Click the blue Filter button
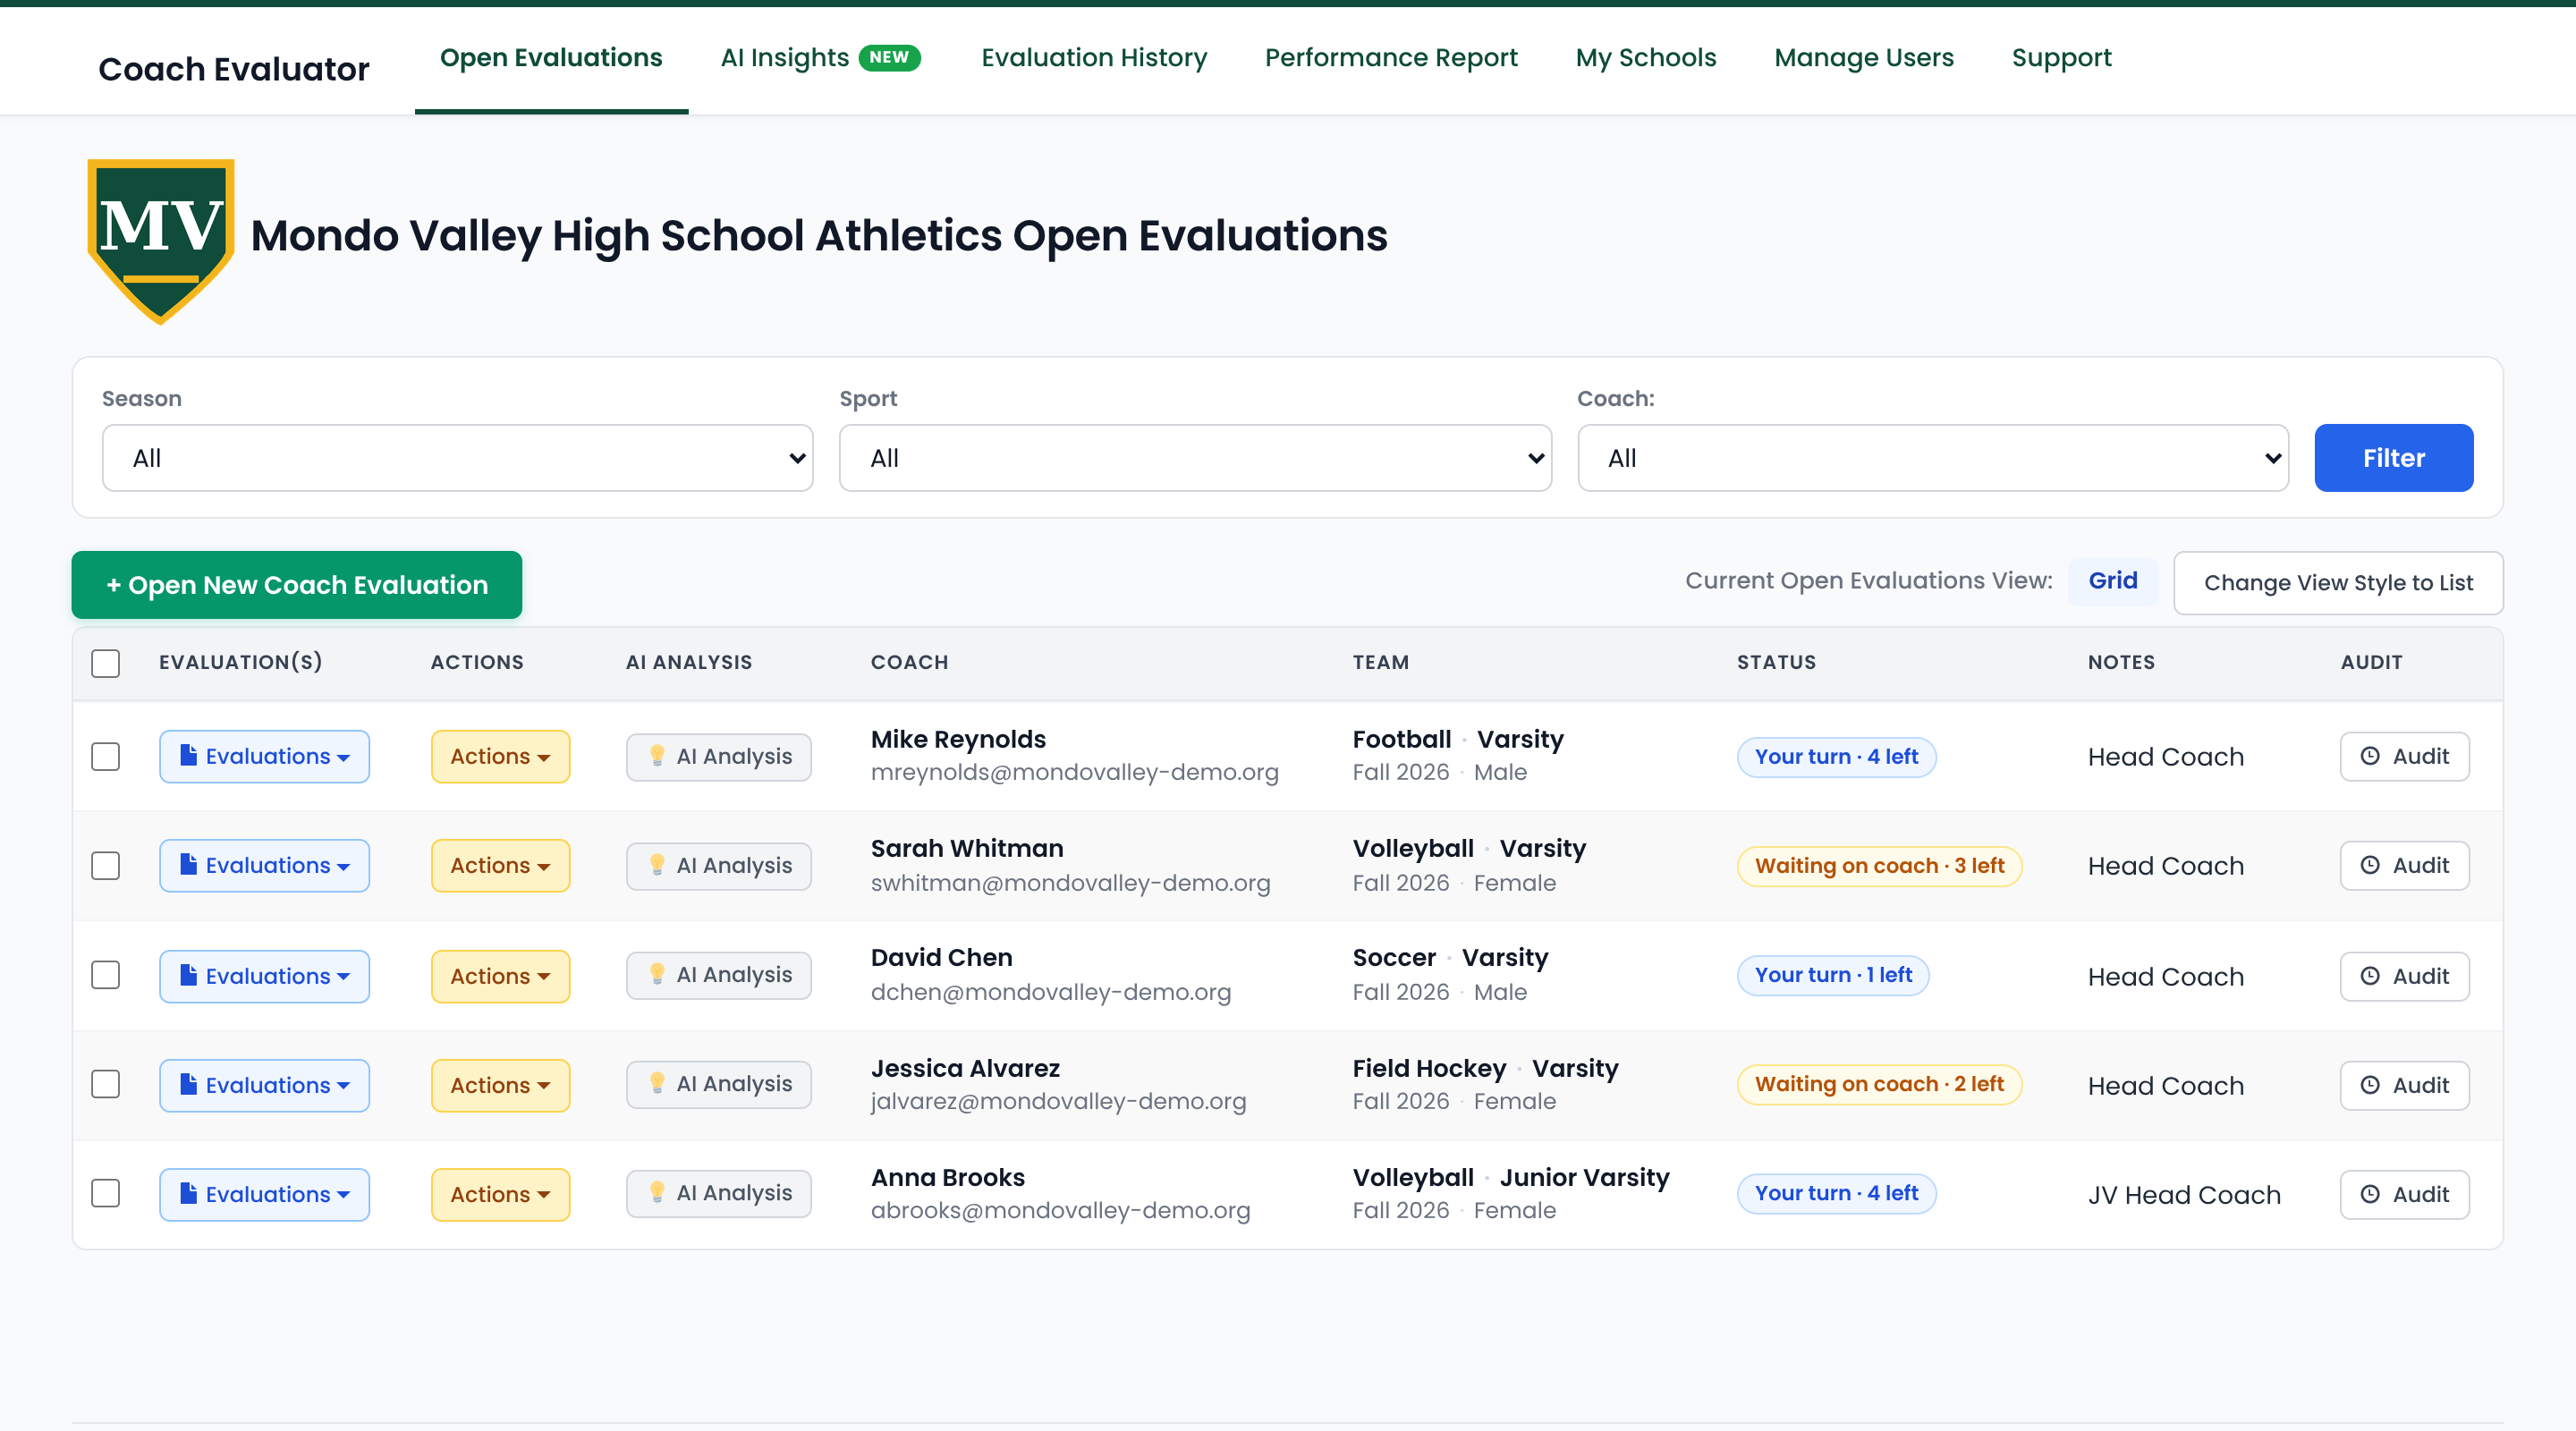Viewport: 2576px width, 1431px height. 2394,458
